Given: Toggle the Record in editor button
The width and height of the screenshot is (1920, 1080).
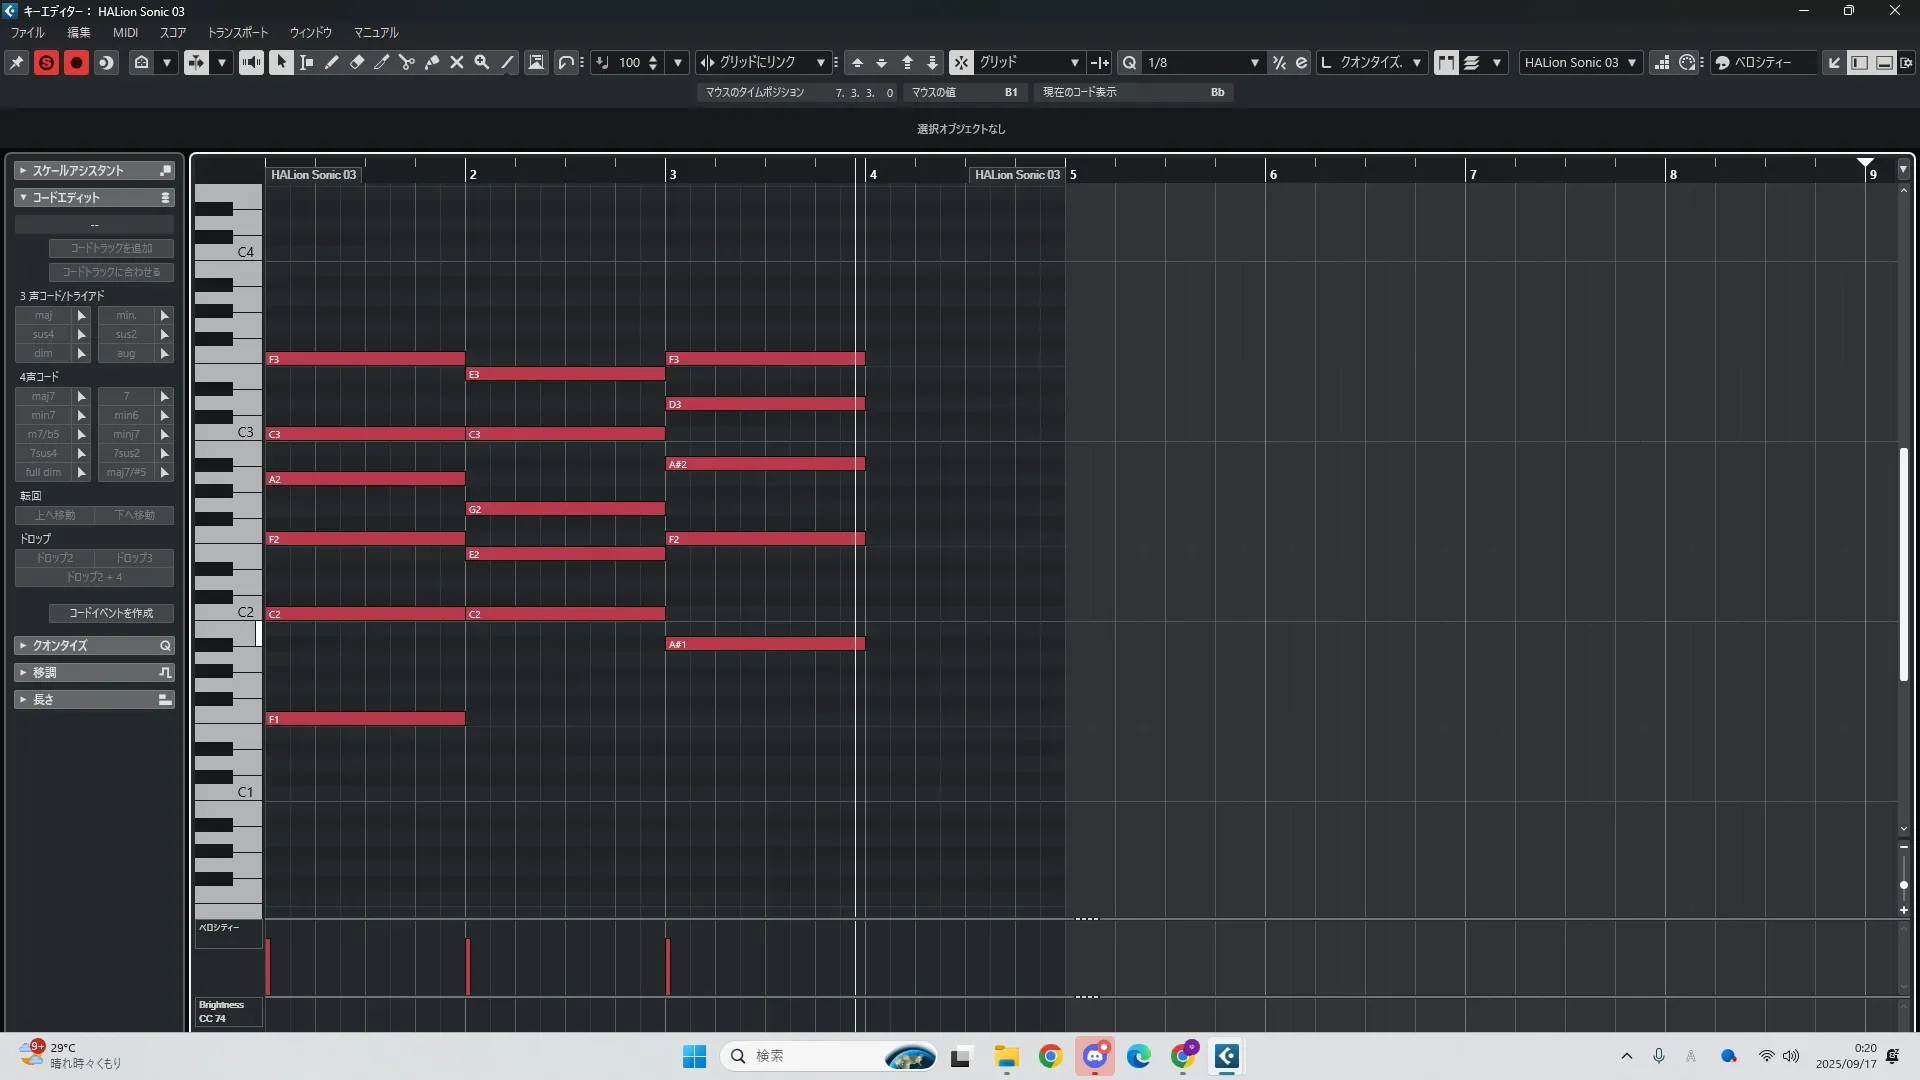Looking at the screenshot, I should pos(76,62).
